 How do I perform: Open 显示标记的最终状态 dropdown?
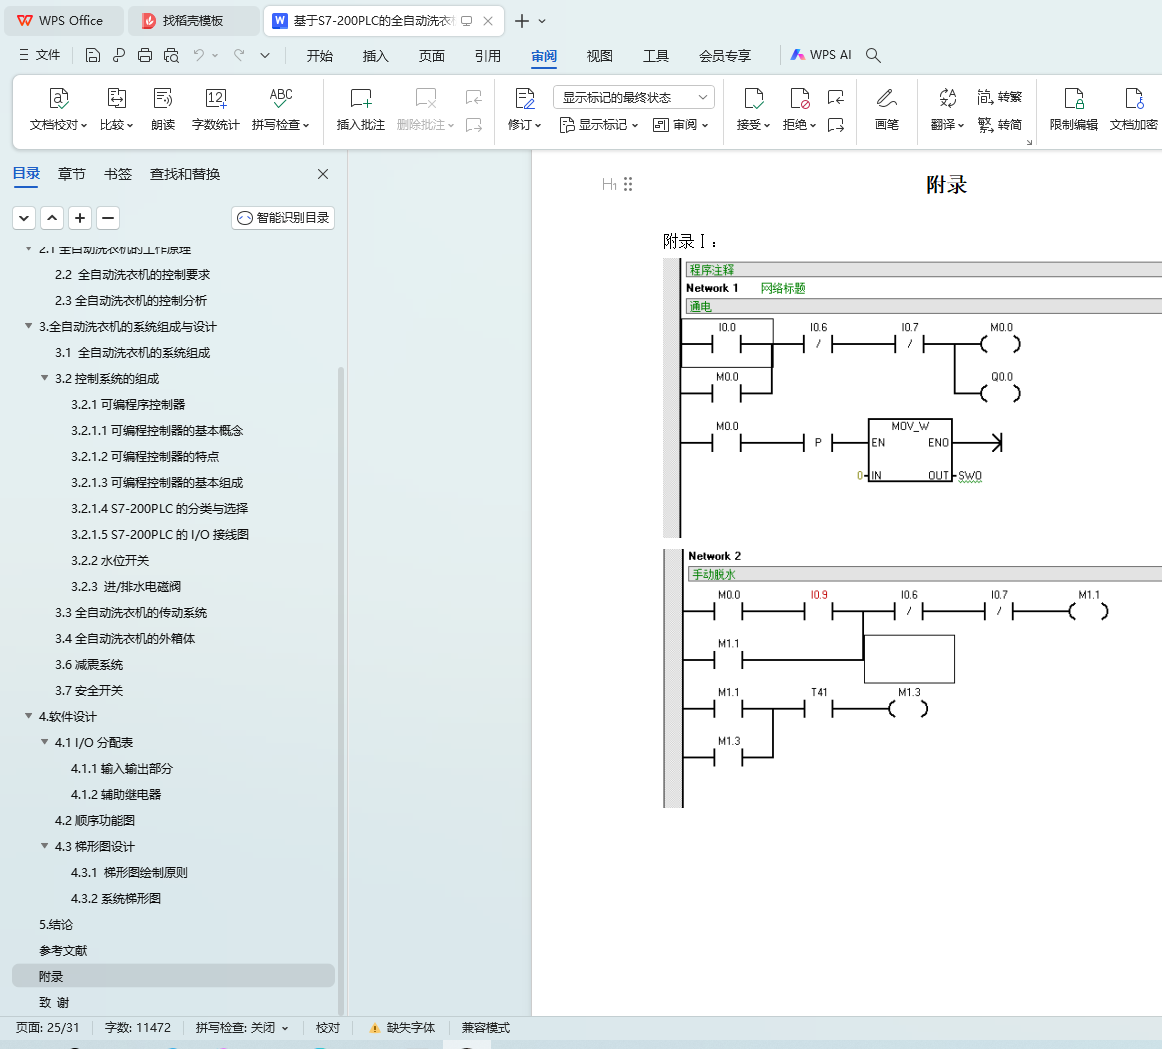click(634, 97)
